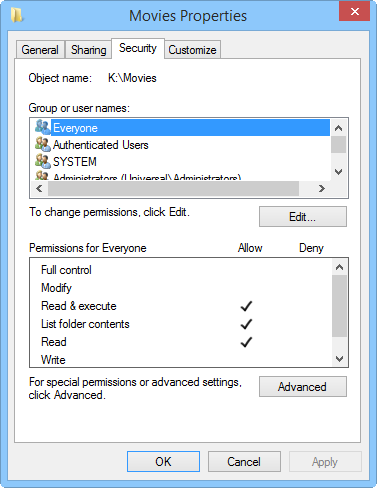Viewport: 377px width, 488px height.
Task: Click the Modify permission row
Action: pos(181,288)
